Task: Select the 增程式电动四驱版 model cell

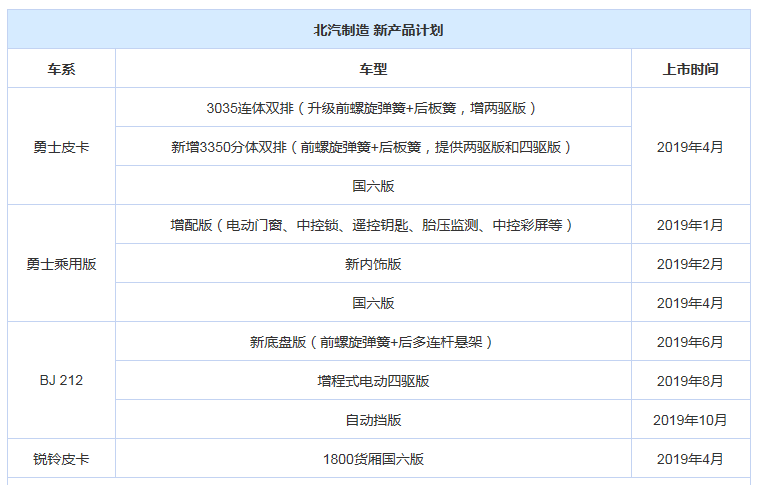Action: click(x=373, y=381)
